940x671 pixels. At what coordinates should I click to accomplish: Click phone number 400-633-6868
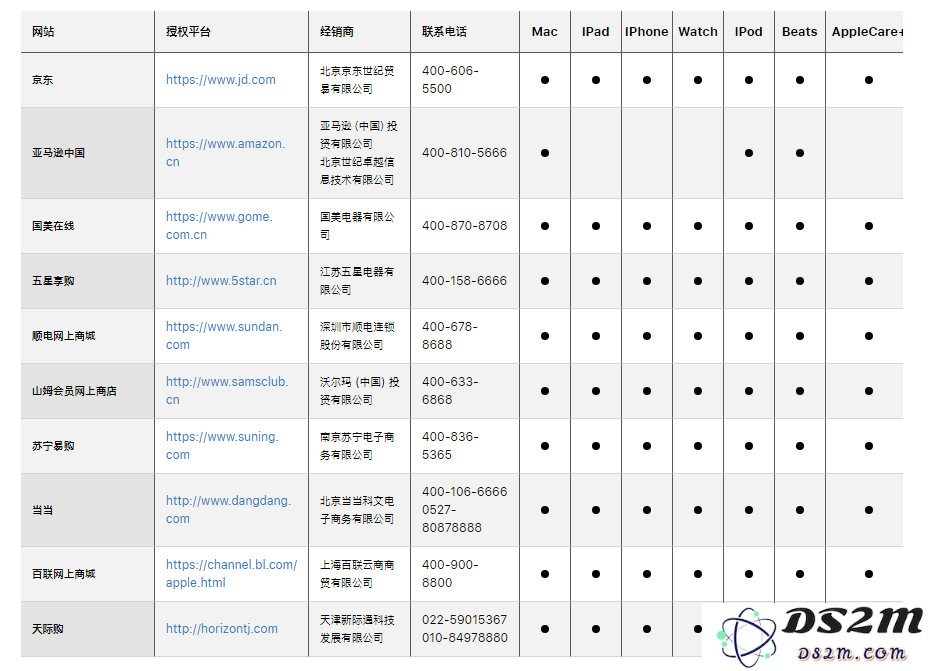(450, 390)
